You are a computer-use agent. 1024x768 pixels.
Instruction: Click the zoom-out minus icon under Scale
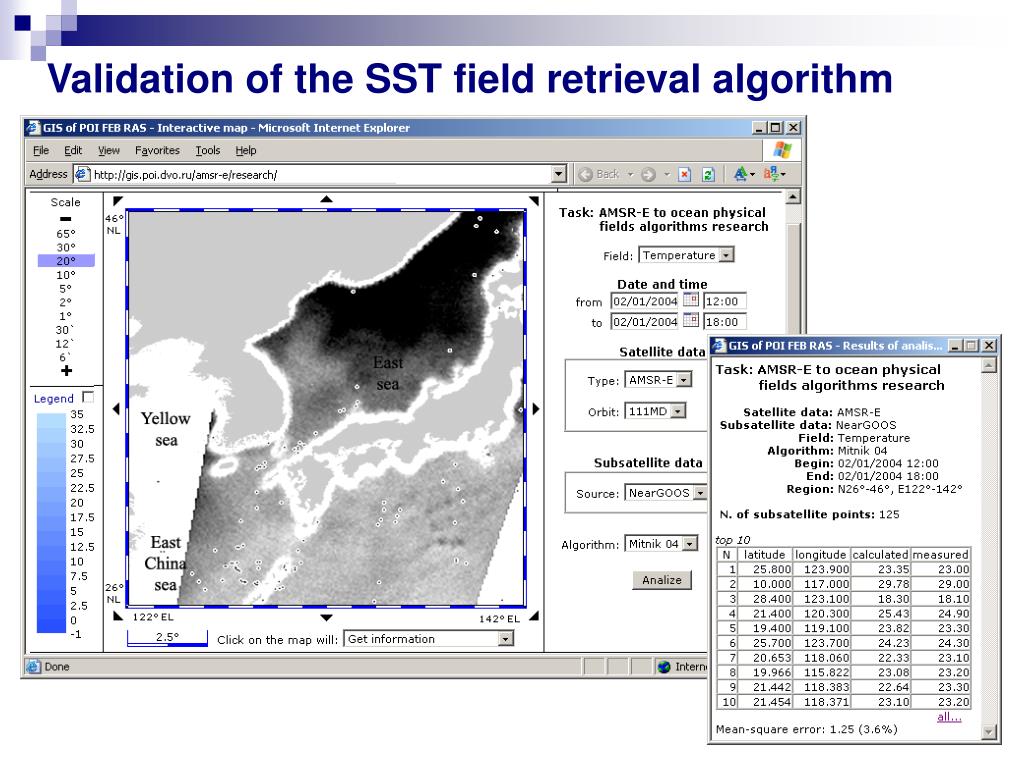65,219
